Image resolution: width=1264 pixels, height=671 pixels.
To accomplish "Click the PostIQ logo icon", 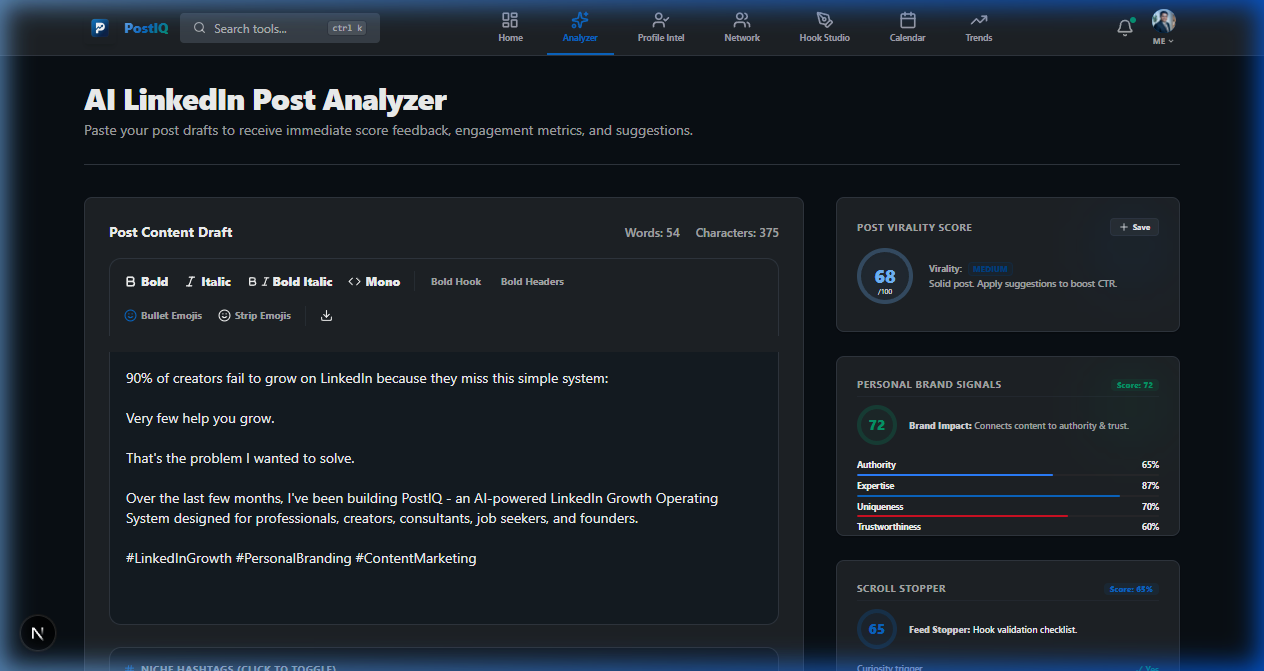I will tap(100, 28).
